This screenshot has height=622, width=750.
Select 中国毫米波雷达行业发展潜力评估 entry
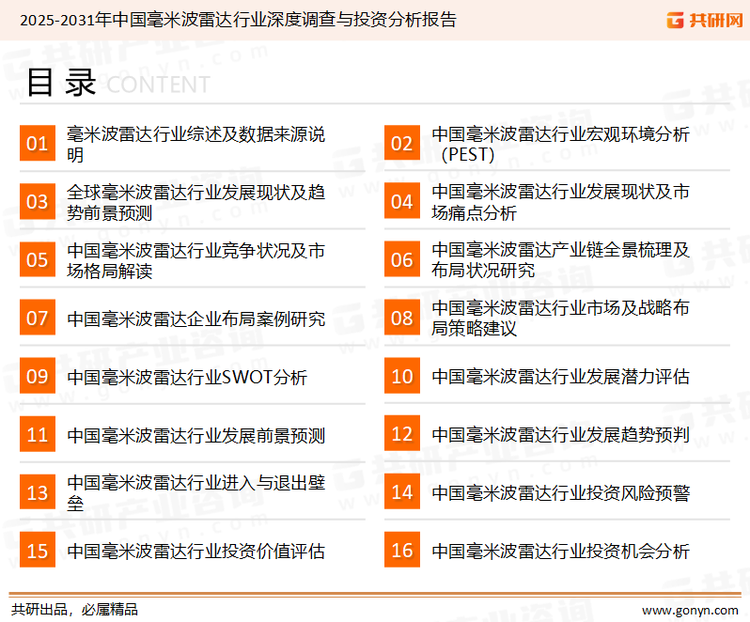tap(560, 377)
